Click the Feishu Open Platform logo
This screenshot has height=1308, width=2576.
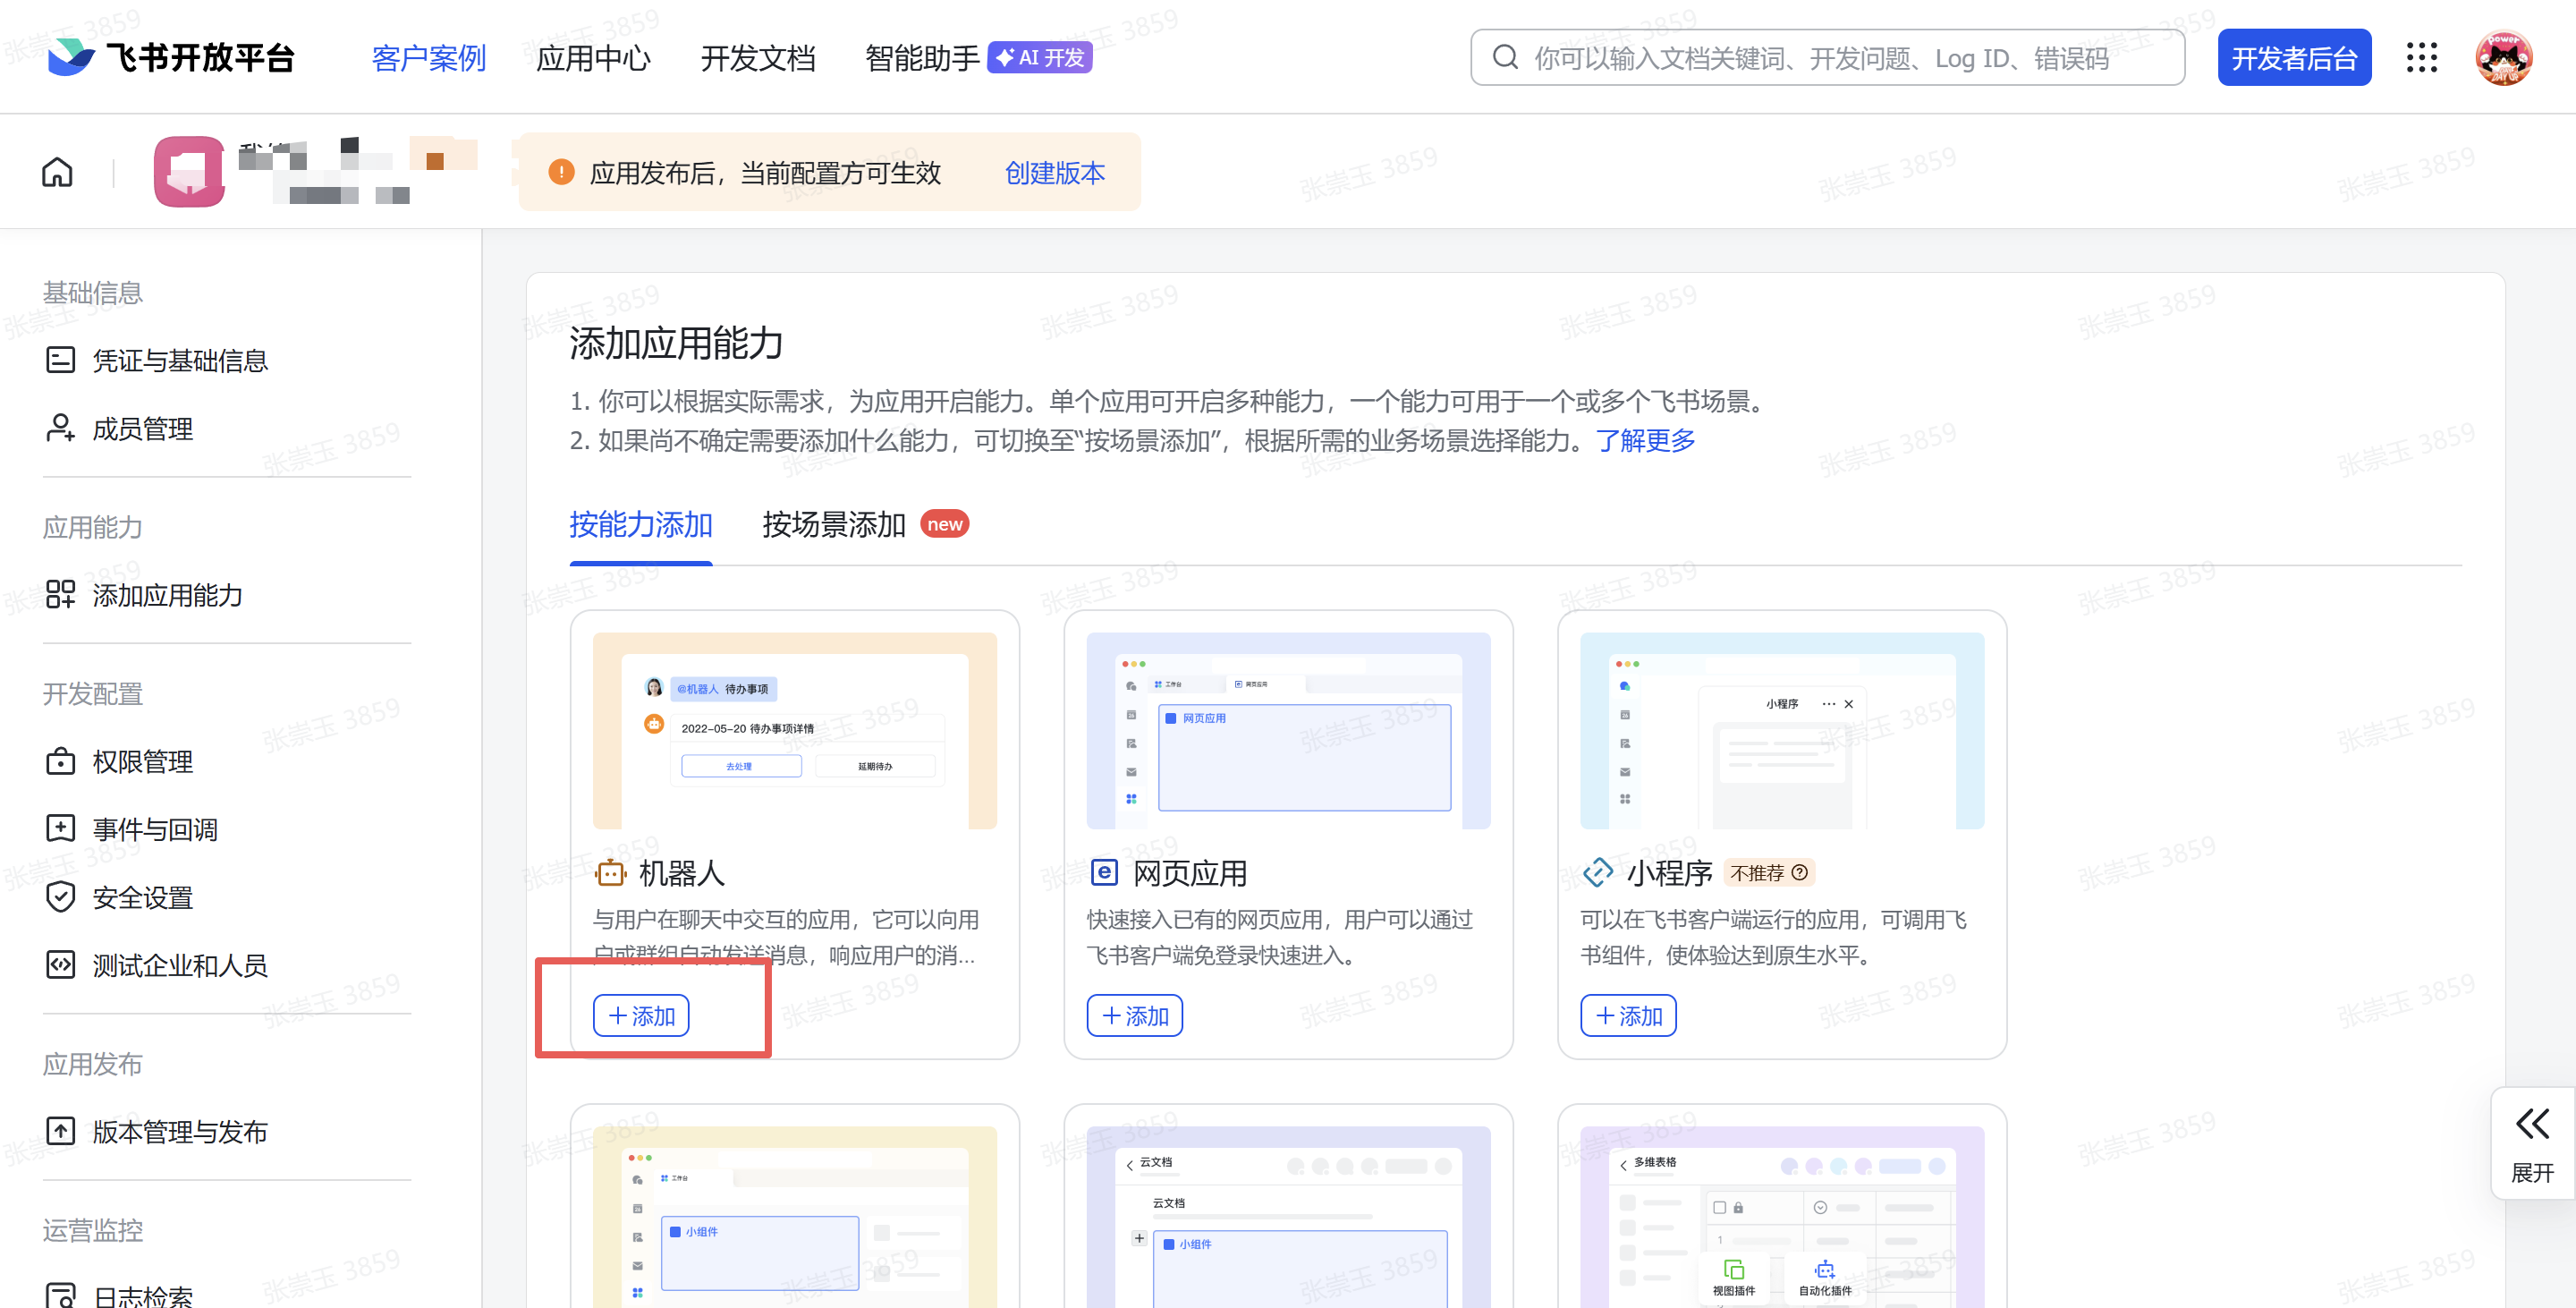point(171,57)
